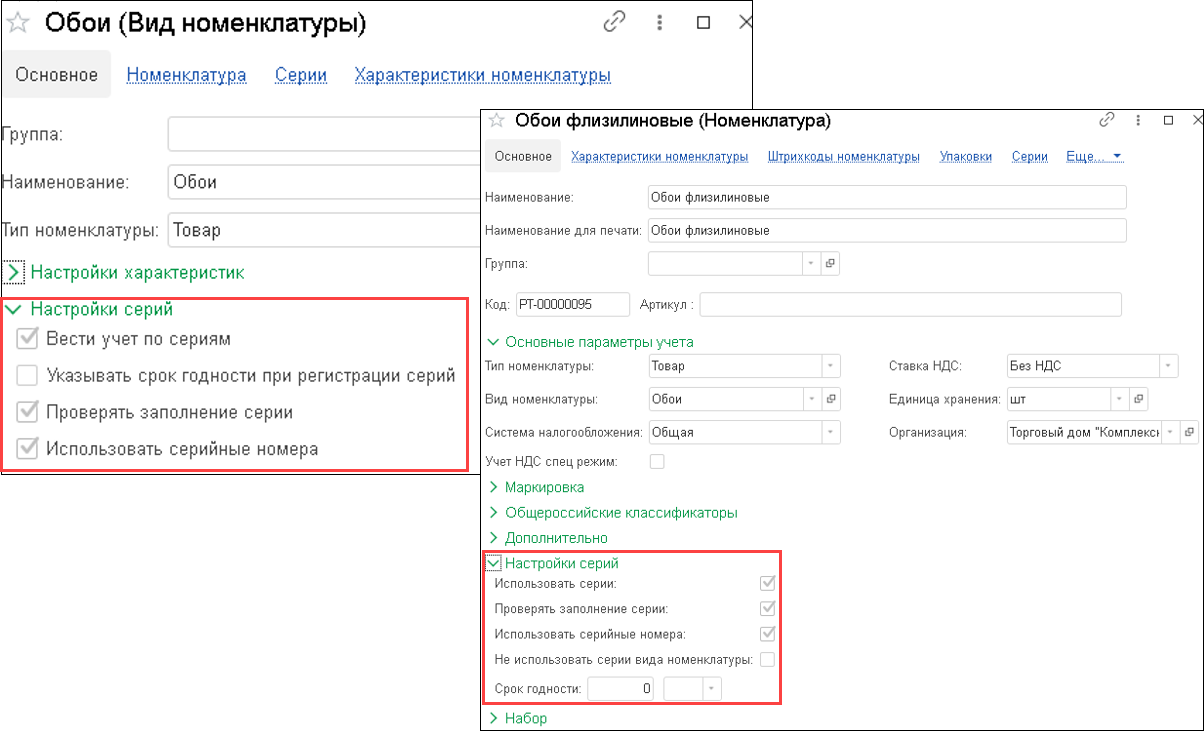Click the Еще... more tabs button

[x=1094, y=156]
